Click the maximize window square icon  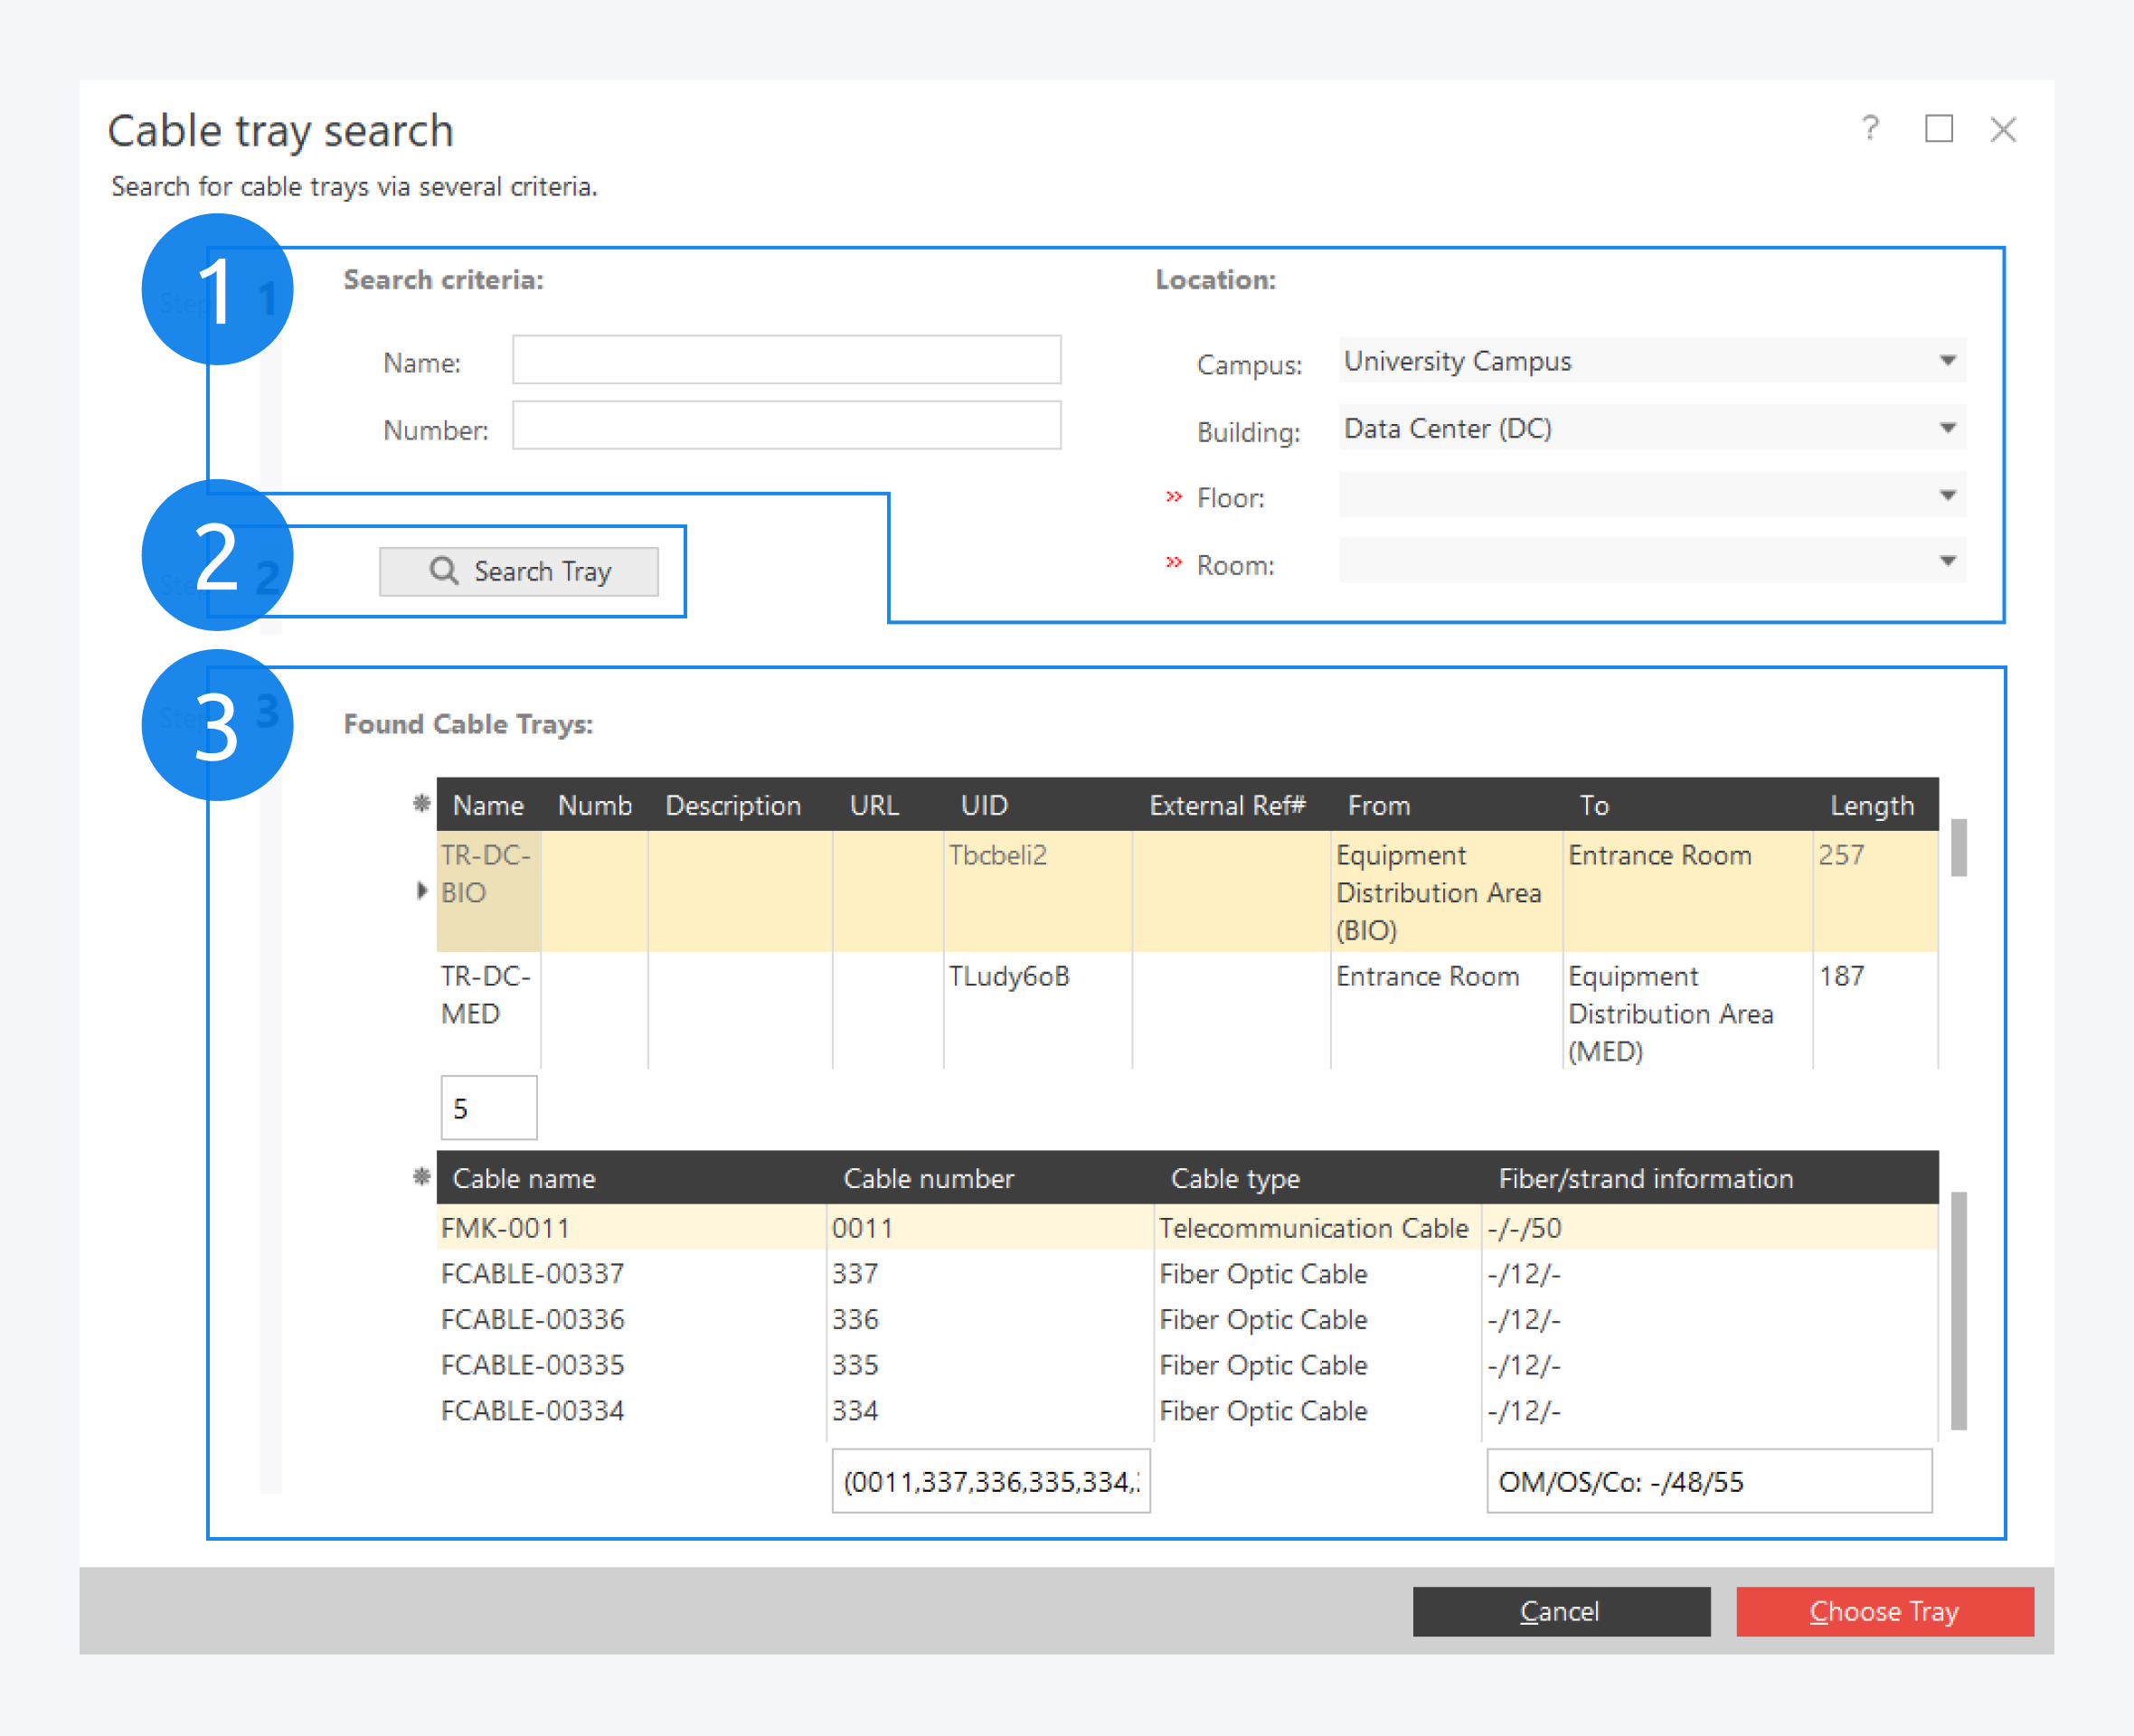click(1938, 128)
